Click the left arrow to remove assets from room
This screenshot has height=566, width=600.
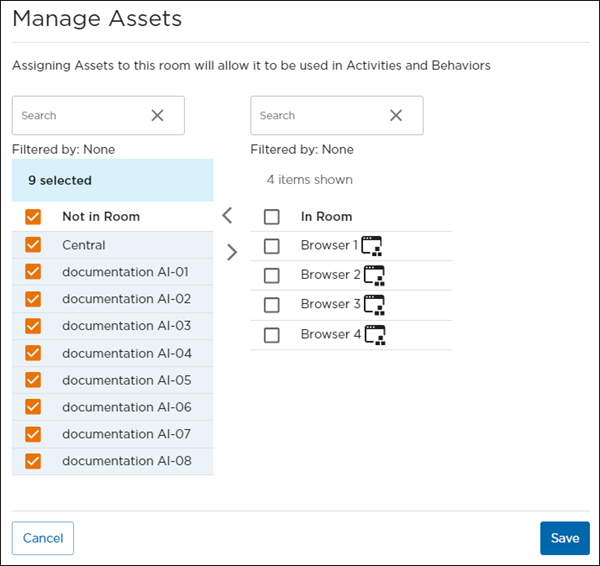pos(227,215)
